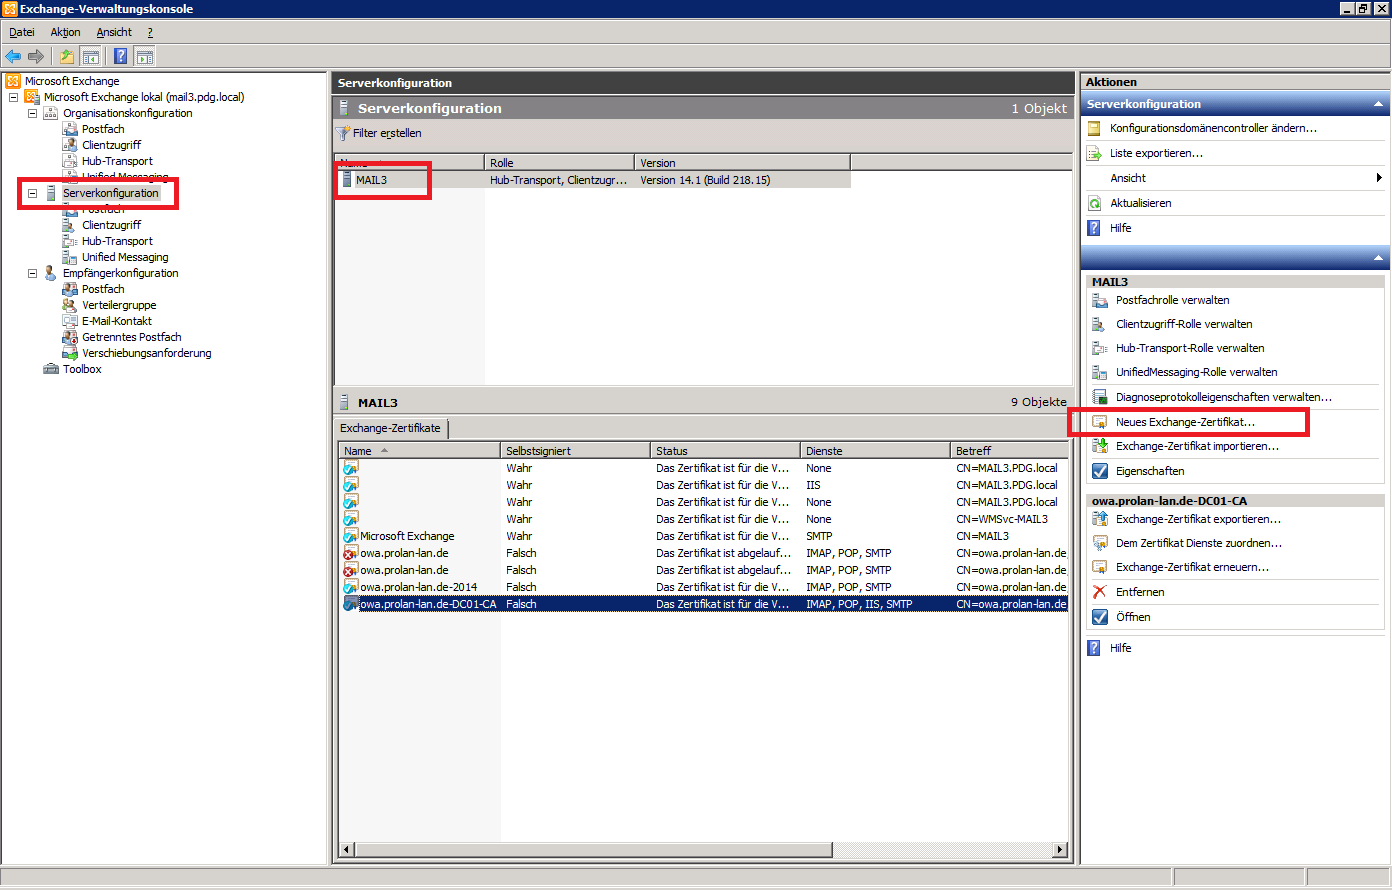Viewport: 1392px width, 890px height.
Task: Click the Aktualisieren refresh action
Action: (1140, 203)
